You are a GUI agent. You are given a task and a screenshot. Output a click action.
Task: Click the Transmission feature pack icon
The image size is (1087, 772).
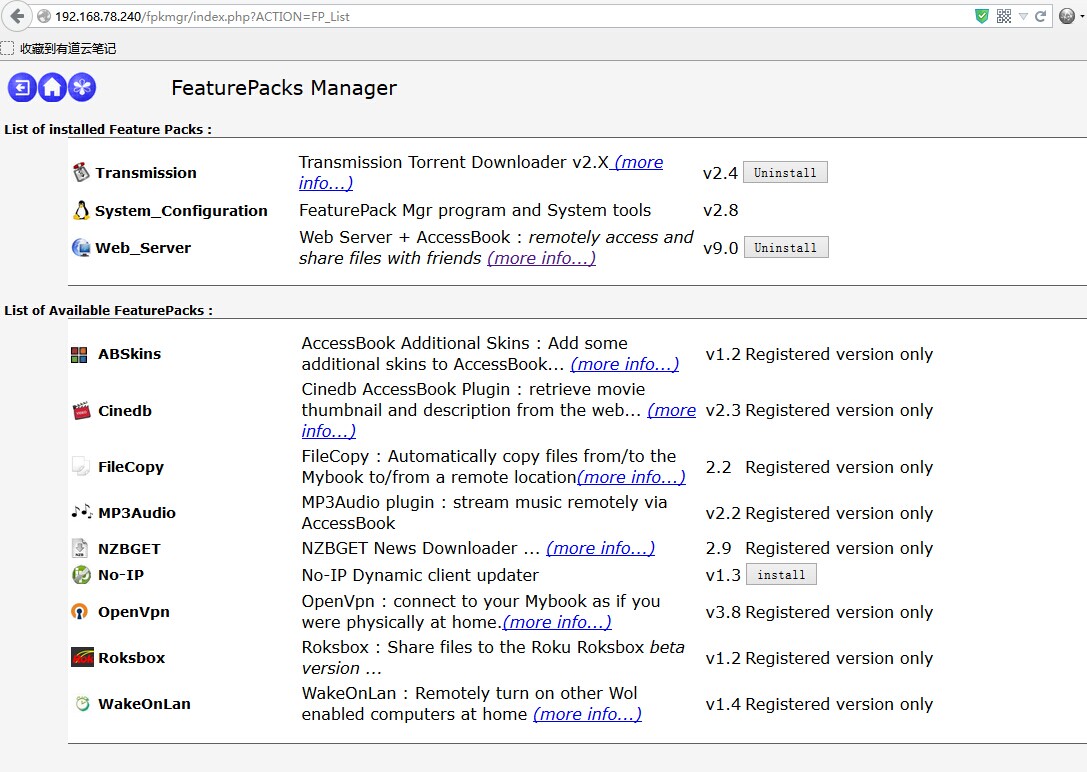pyautogui.click(x=81, y=172)
